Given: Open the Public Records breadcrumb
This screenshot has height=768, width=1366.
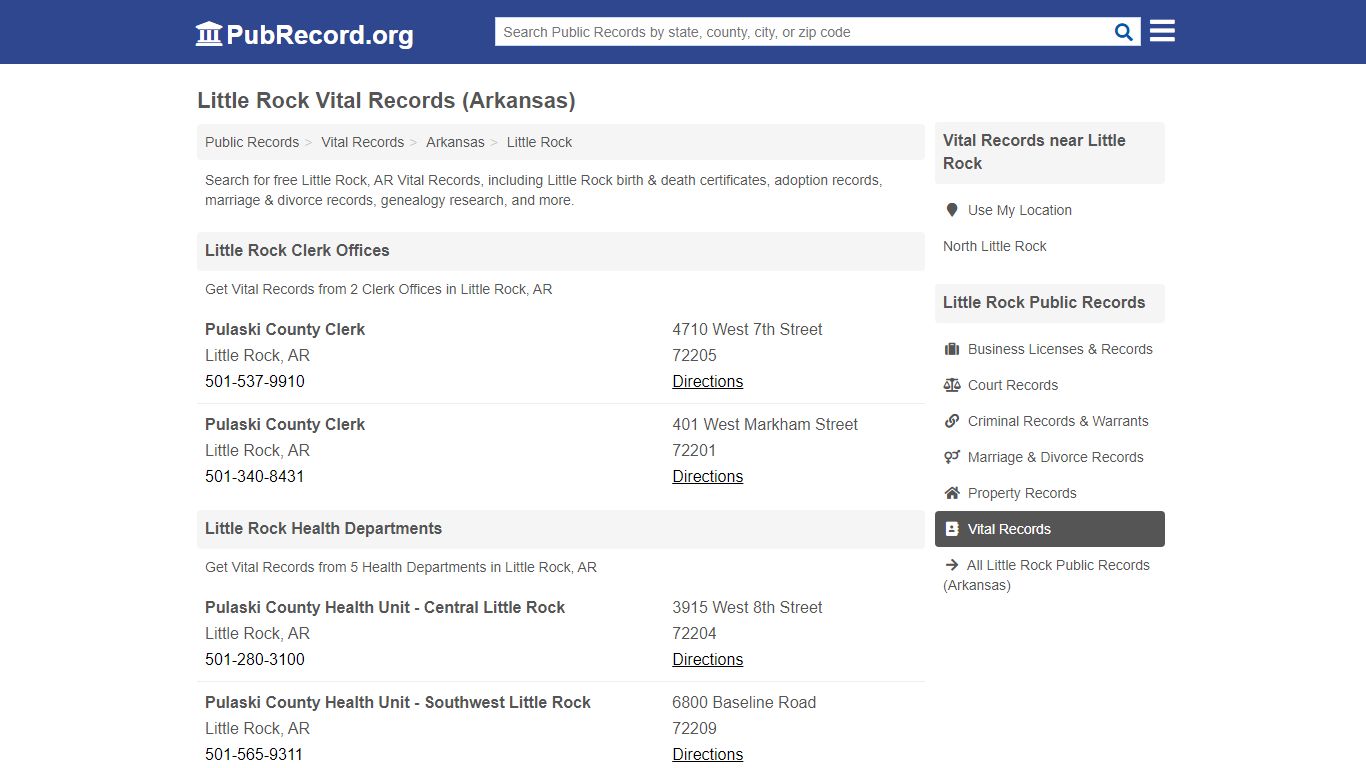Looking at the screenshot, I should (252, 142).
